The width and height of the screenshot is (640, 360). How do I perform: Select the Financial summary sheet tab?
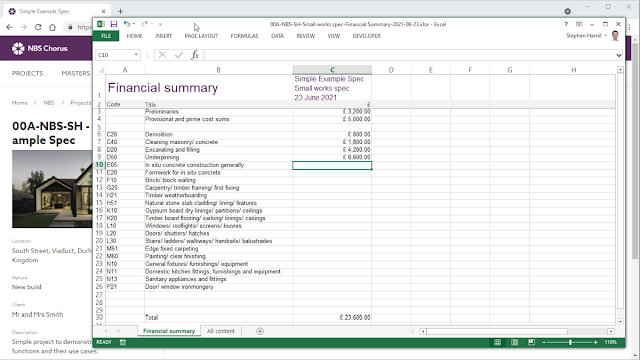tap(169, 331)
